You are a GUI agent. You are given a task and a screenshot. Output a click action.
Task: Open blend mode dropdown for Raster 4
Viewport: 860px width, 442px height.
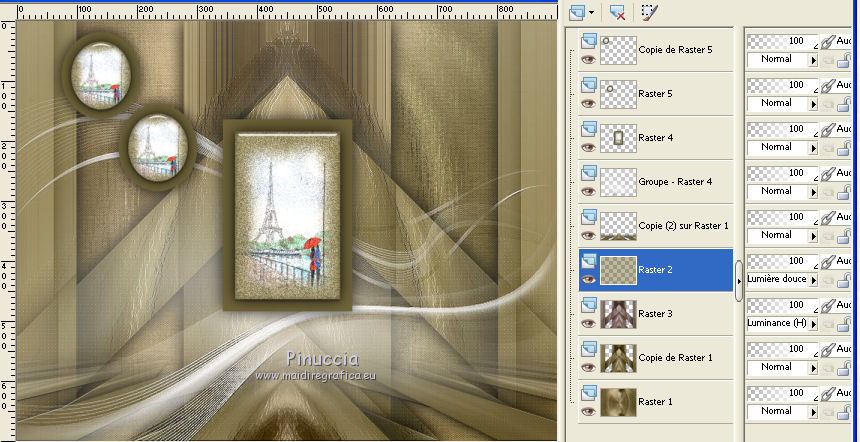(x=813, y=147)
